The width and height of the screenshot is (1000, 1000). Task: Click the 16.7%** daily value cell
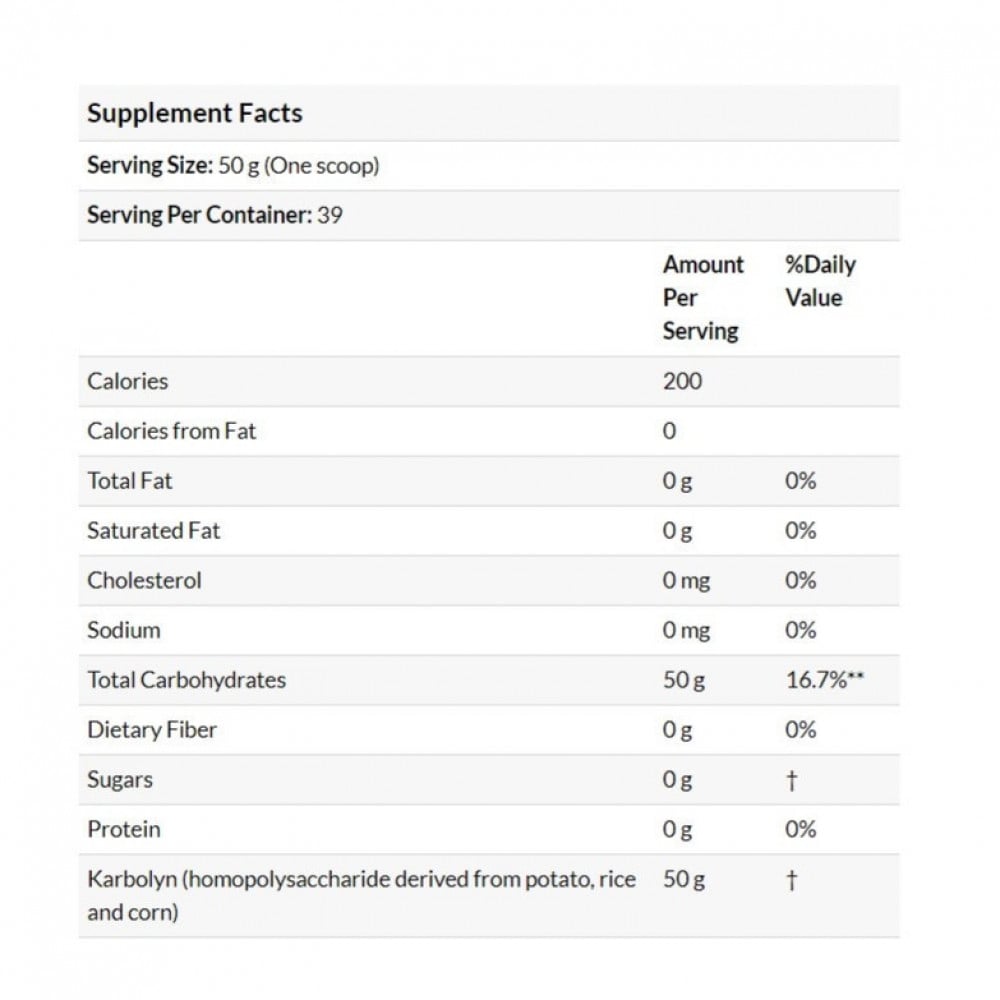[x=825, y=680]
